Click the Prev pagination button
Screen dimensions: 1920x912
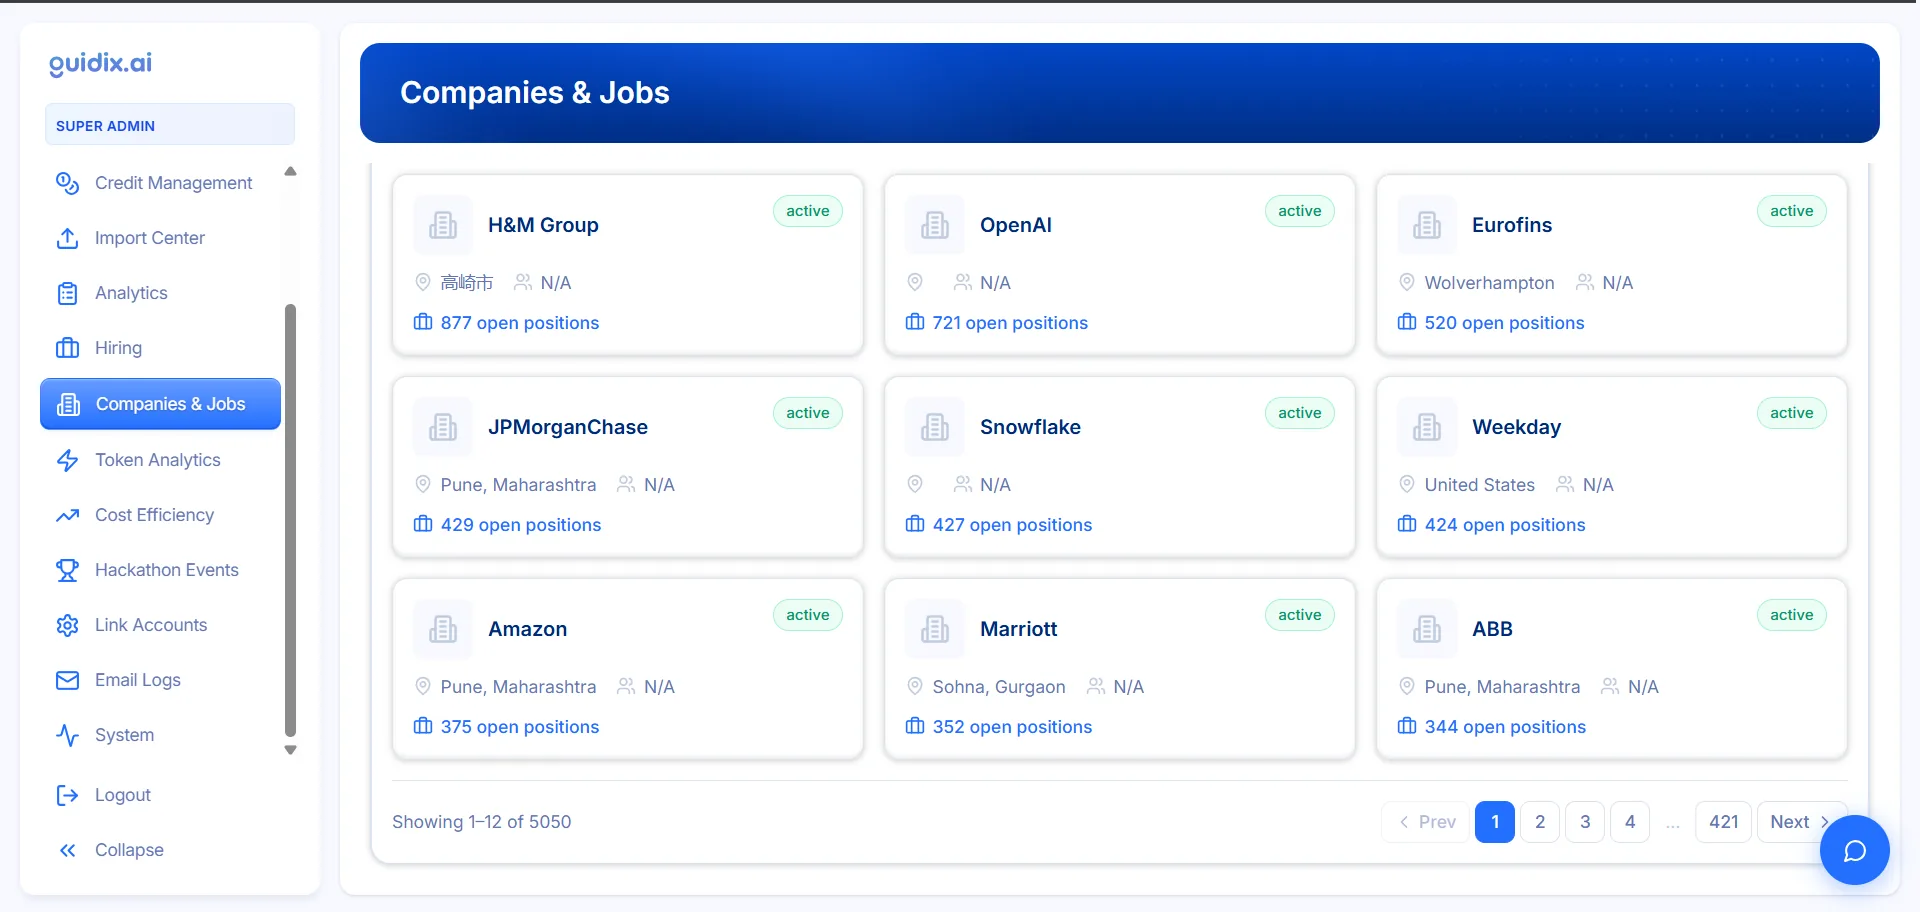1426,822
